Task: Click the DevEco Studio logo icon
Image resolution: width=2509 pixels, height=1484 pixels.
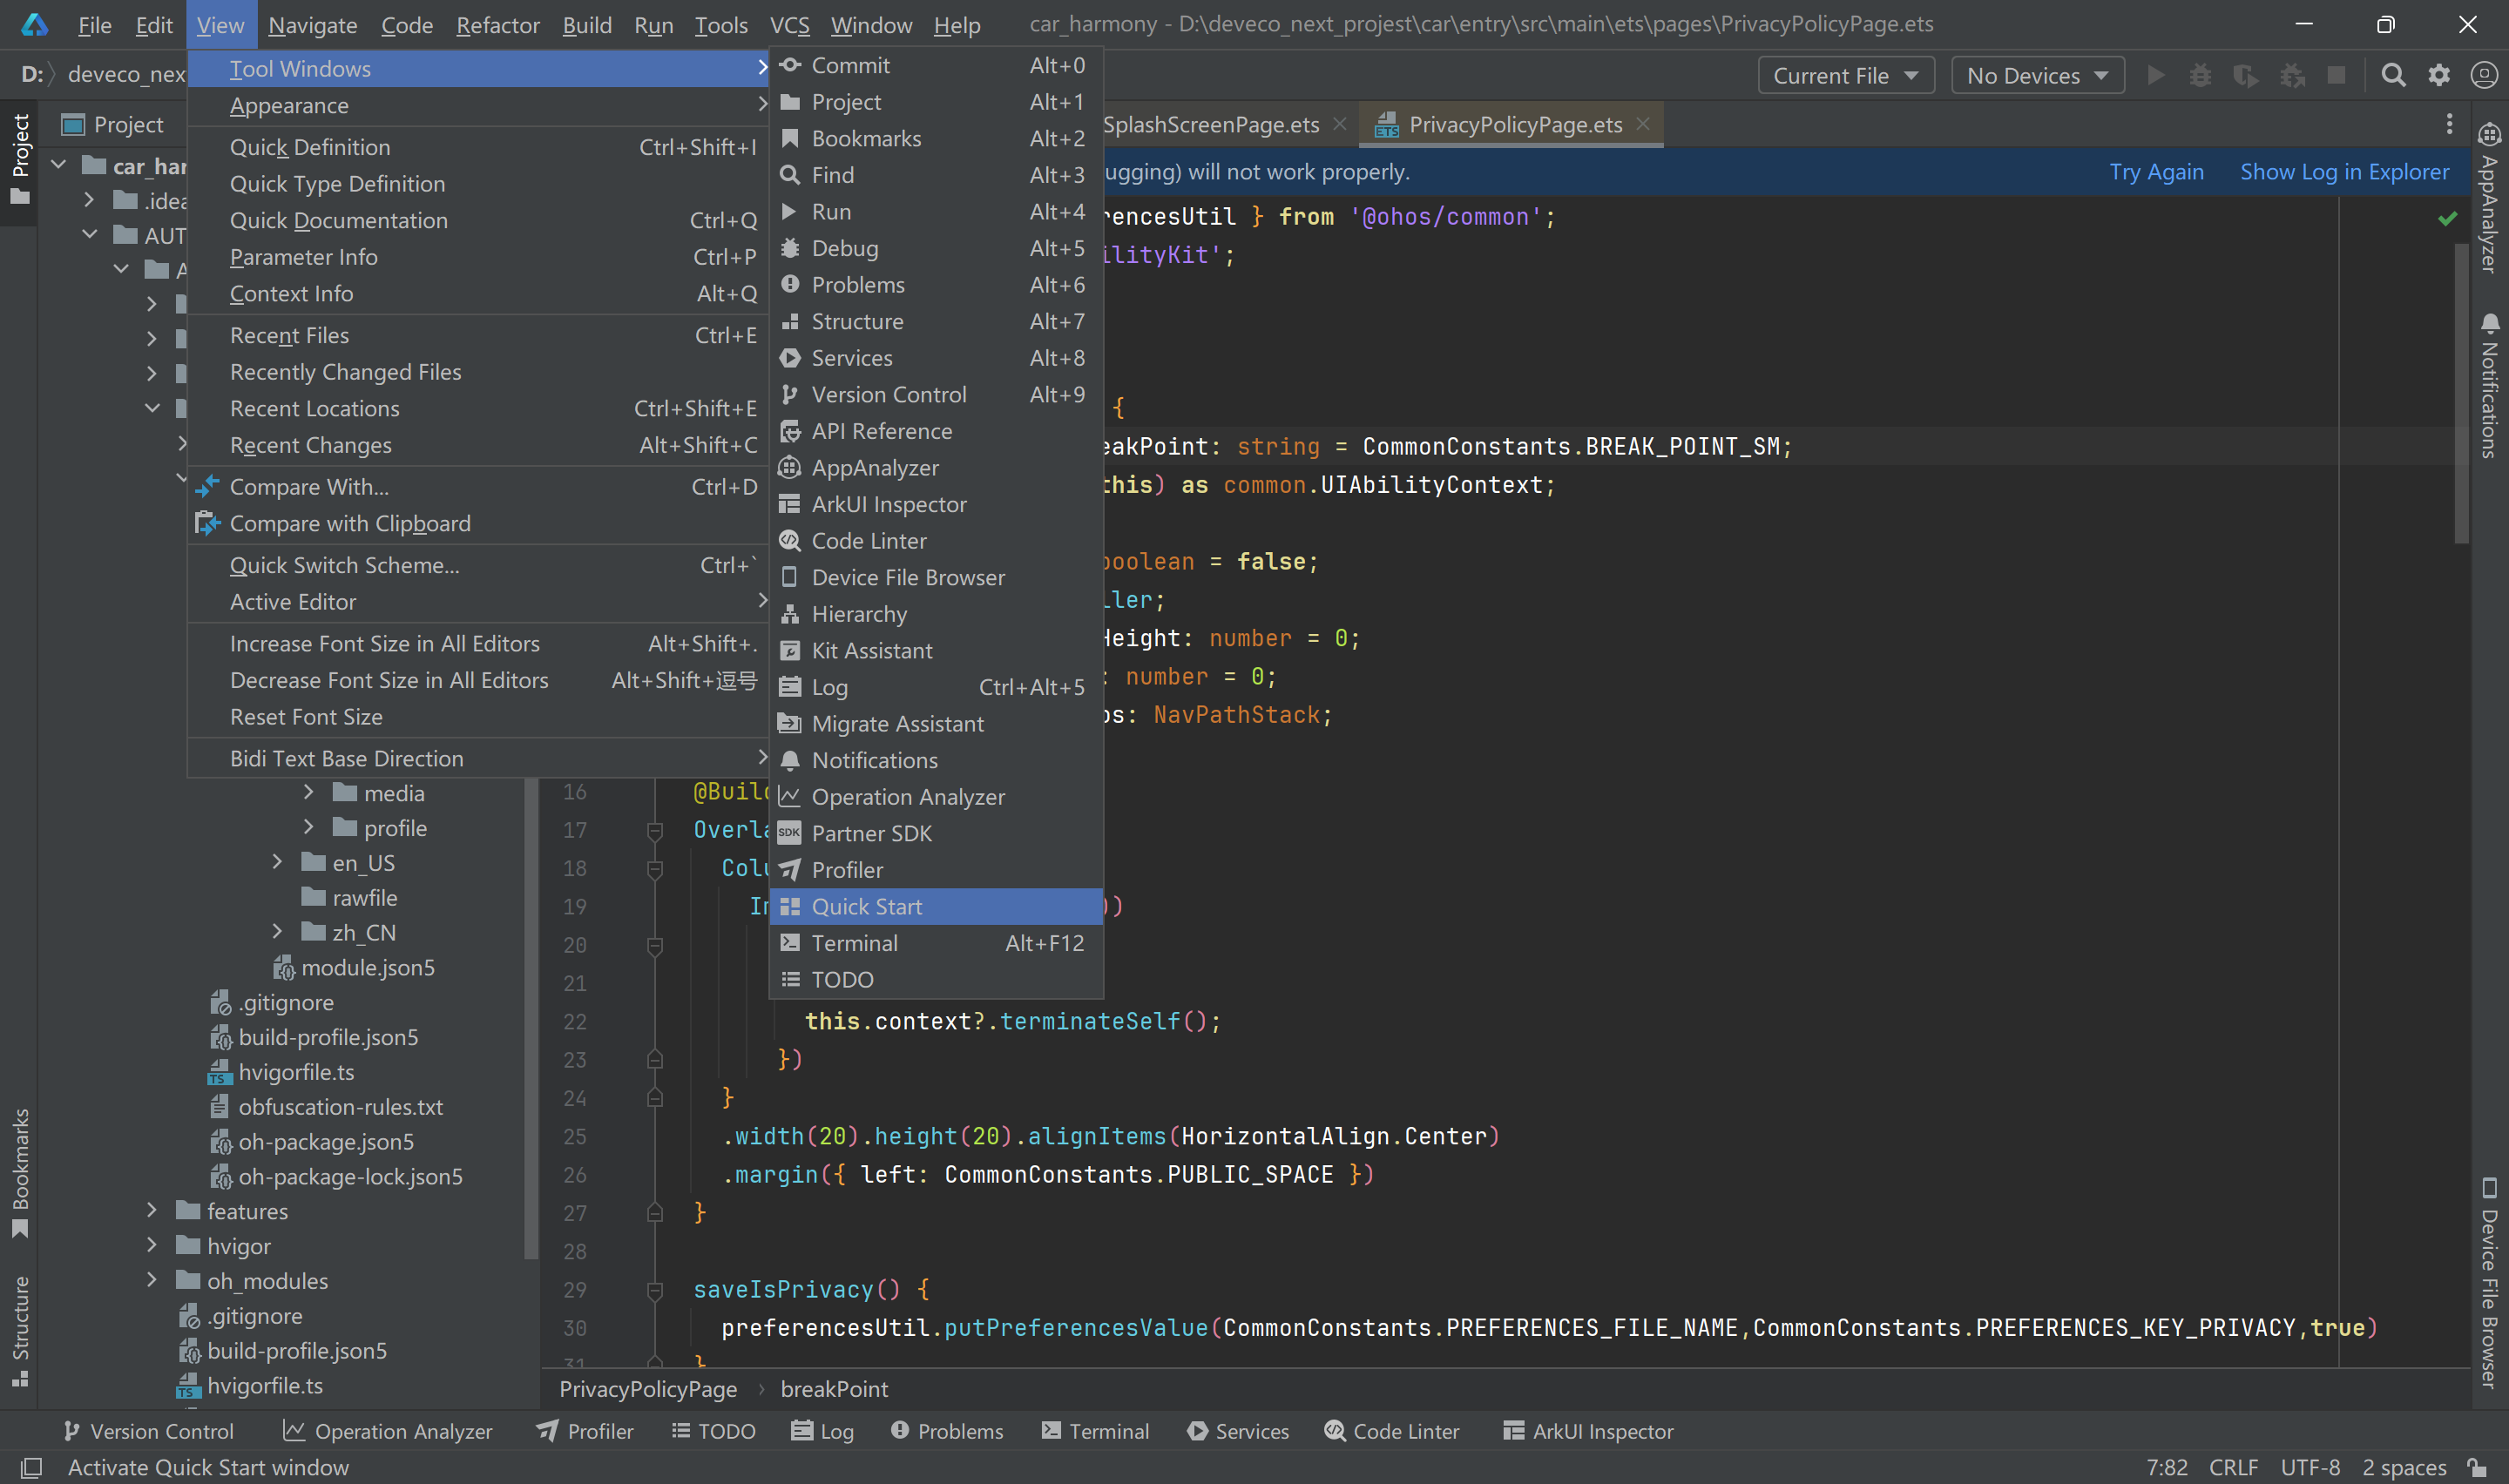Action: point(35,25)
